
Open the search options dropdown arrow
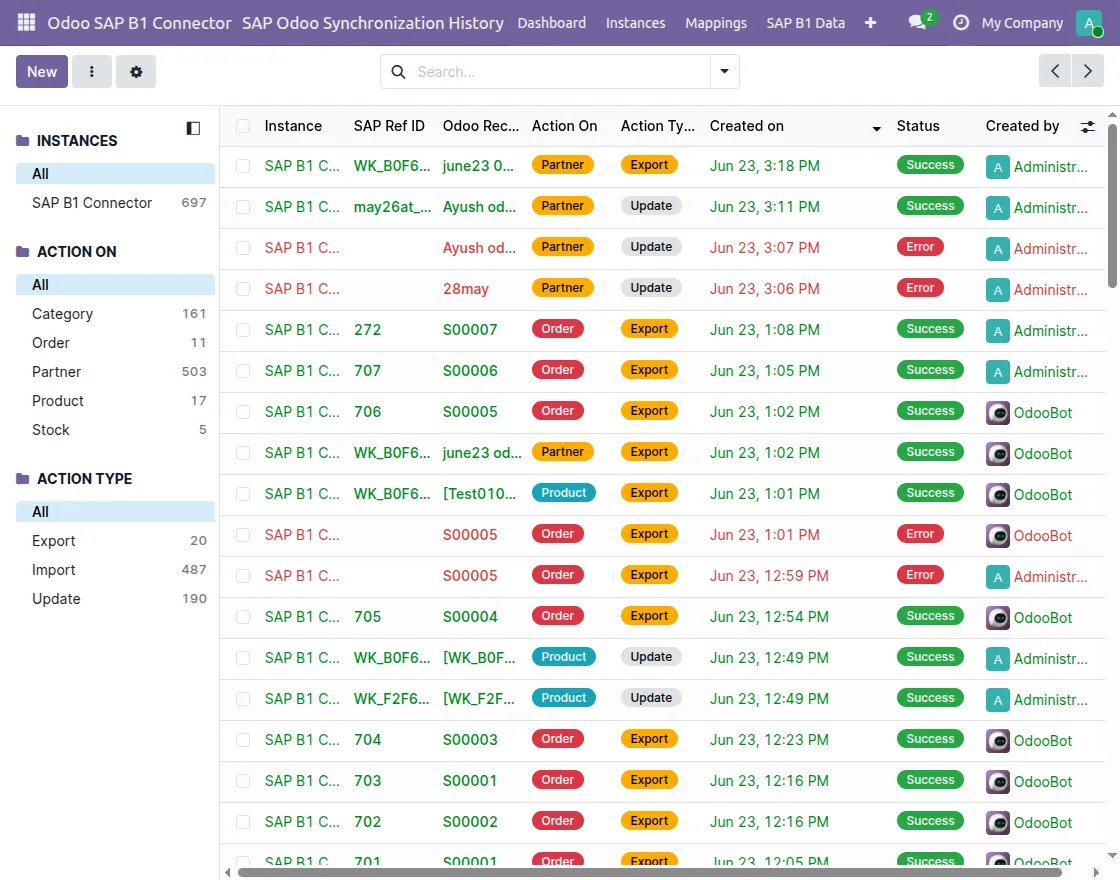coord(724,71)
